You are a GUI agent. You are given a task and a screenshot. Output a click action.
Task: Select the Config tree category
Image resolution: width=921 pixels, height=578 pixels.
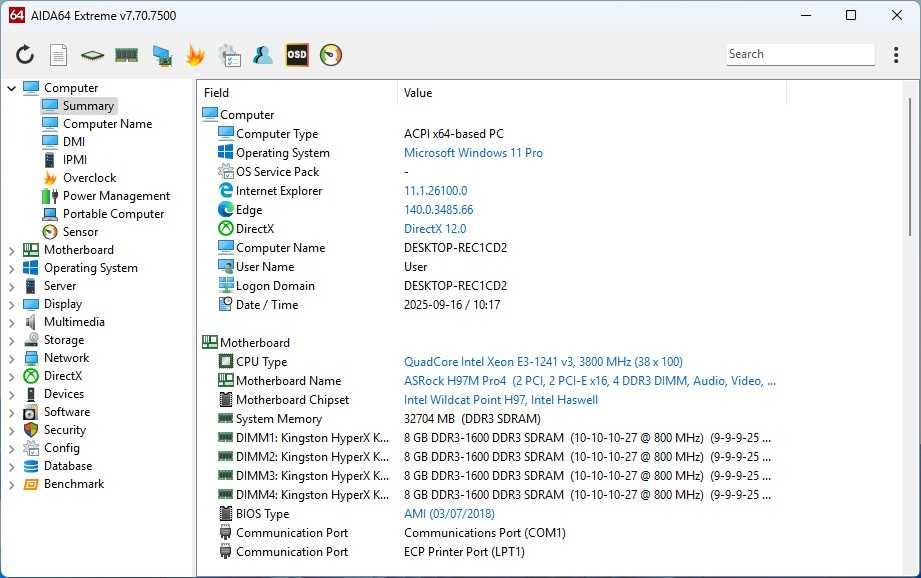click(61, 448)
